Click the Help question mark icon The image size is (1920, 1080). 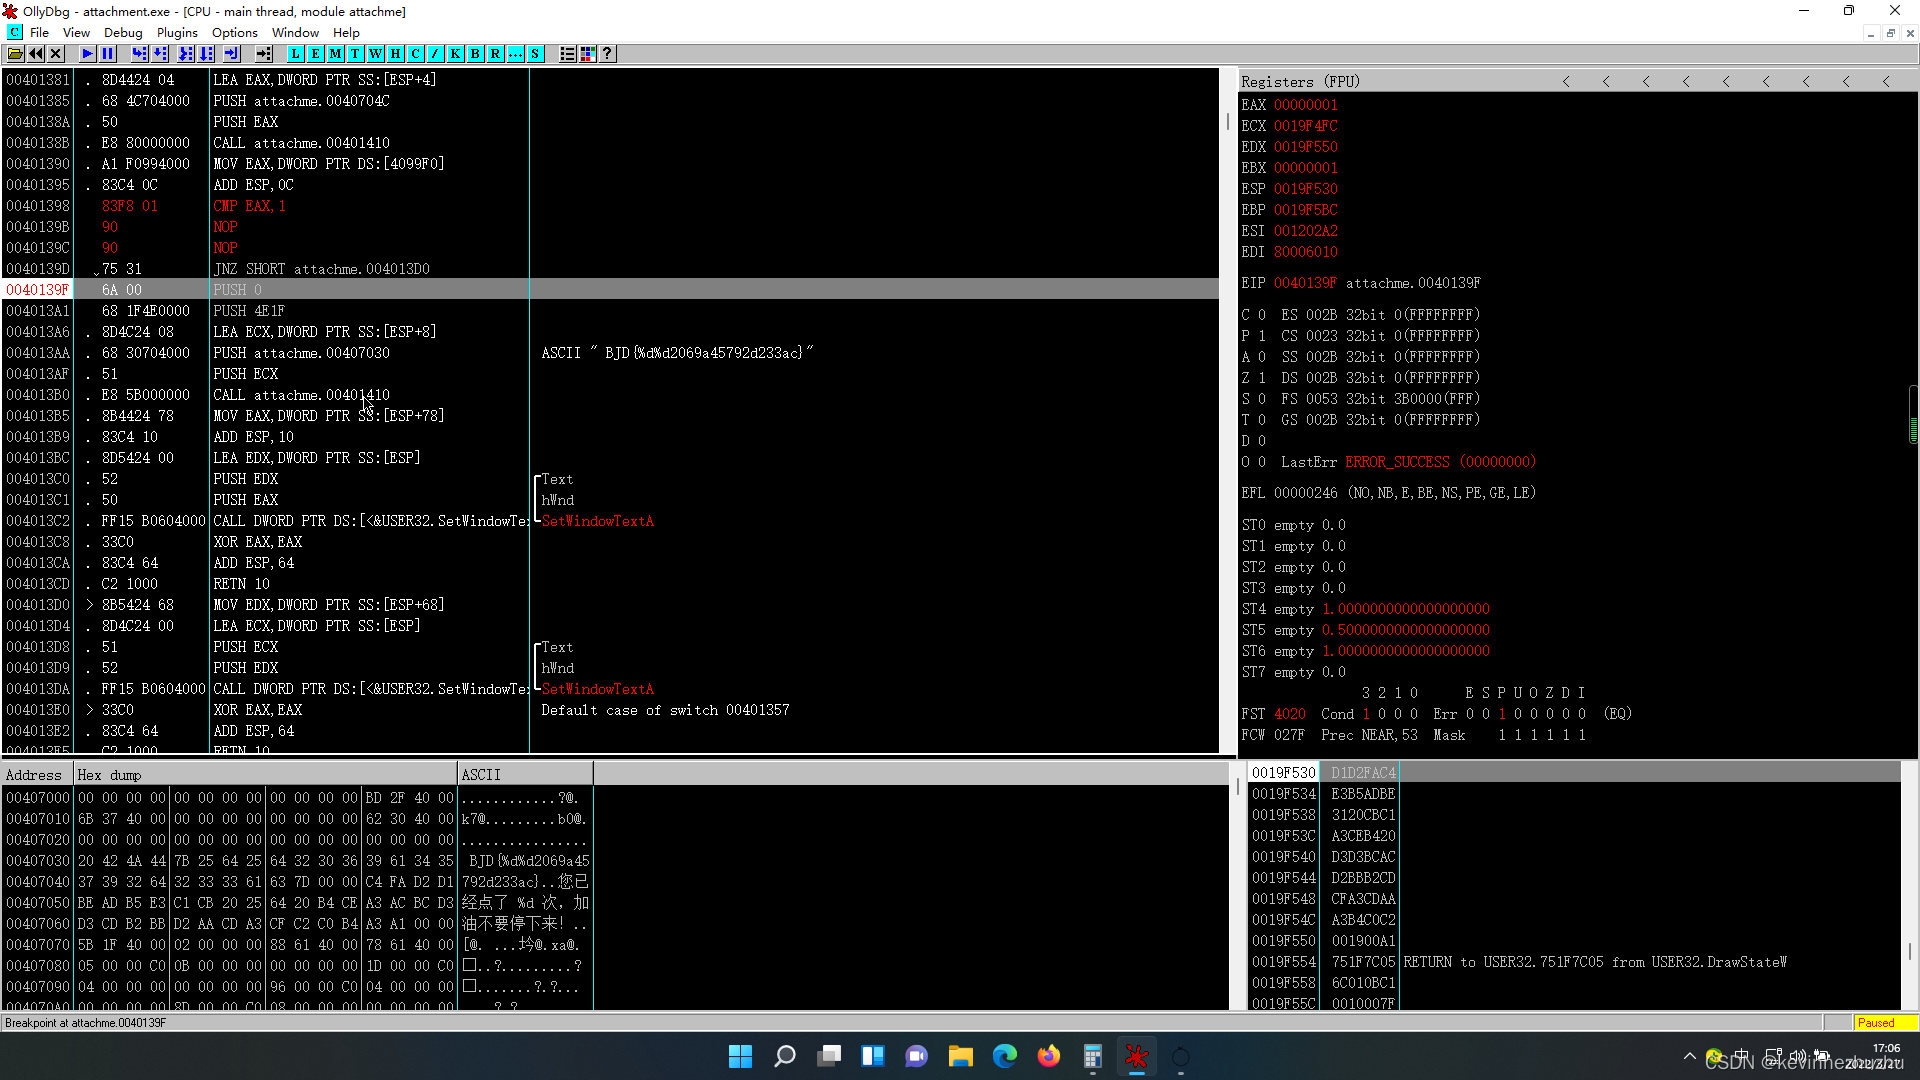point(607,54)
